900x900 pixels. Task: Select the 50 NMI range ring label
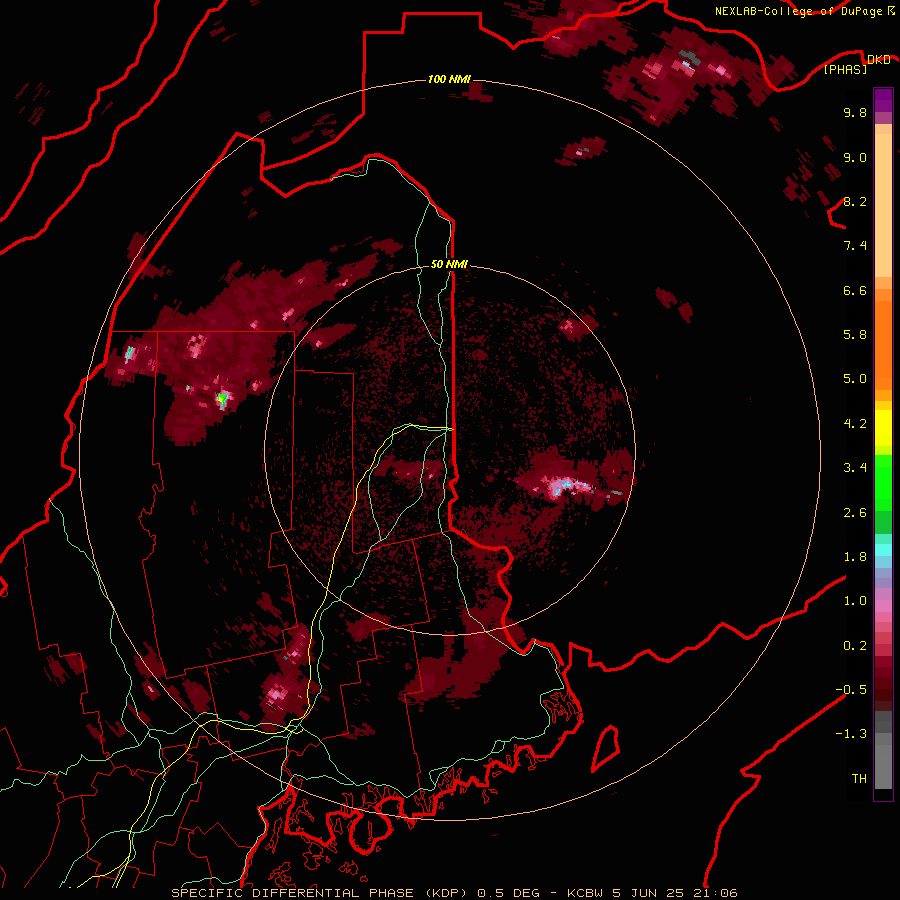click(x=449, y=265)
